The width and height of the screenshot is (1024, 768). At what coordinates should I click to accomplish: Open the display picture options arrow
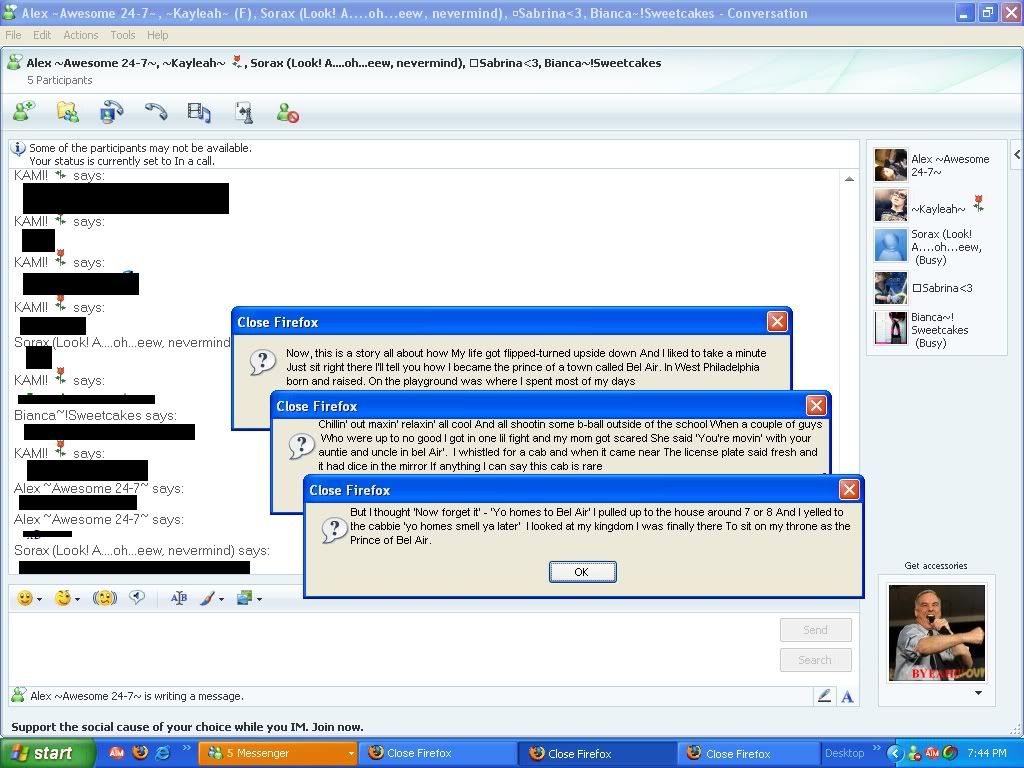[x=978, y=693]
